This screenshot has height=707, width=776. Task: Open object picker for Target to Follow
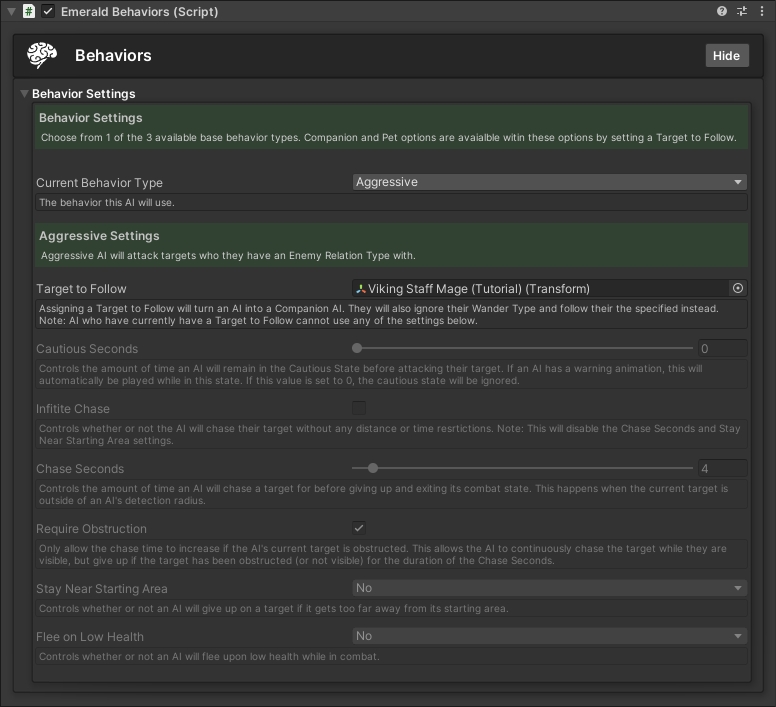click(x=738, y=288)
